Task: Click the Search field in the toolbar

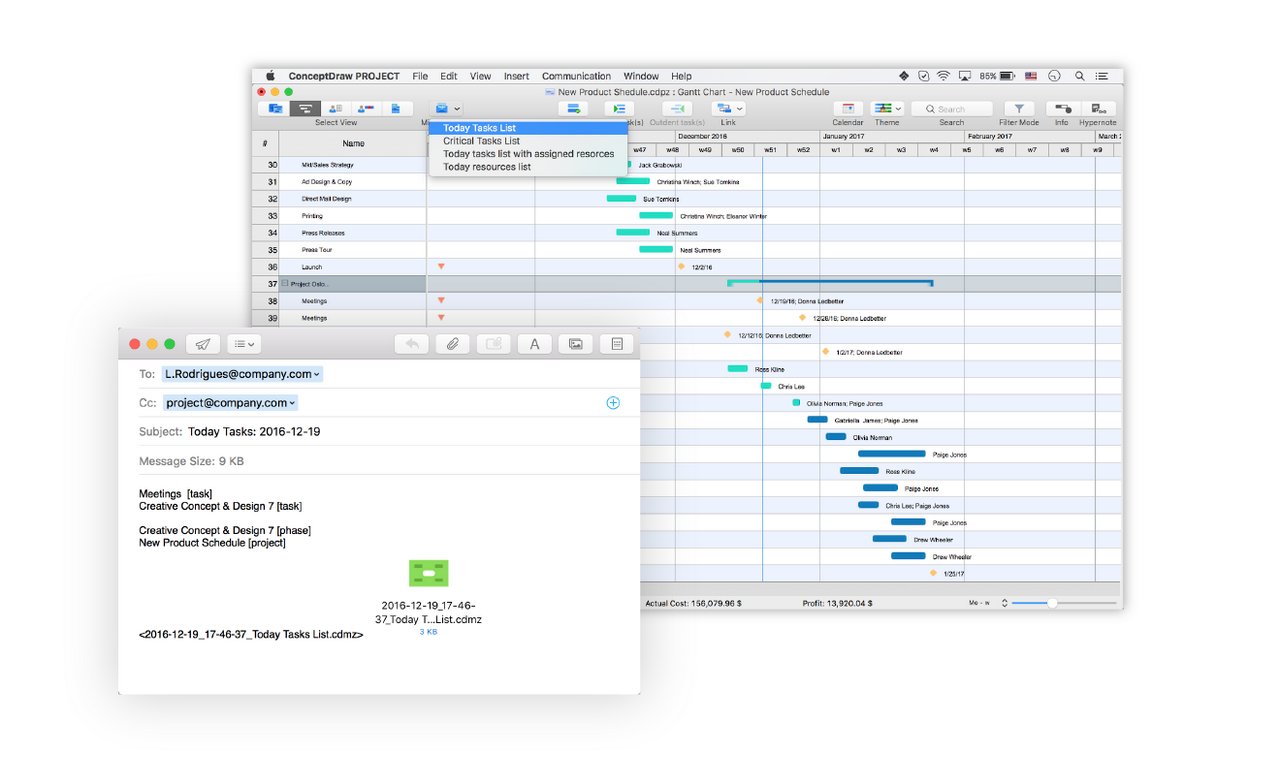Action: pos(952,109)
